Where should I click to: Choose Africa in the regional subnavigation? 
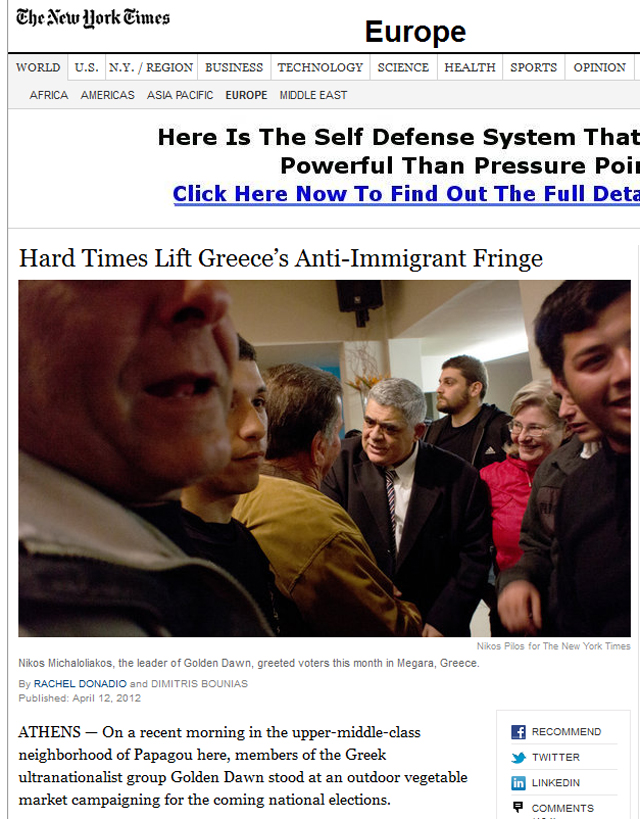pyautogui.click(x=49, y=95)
